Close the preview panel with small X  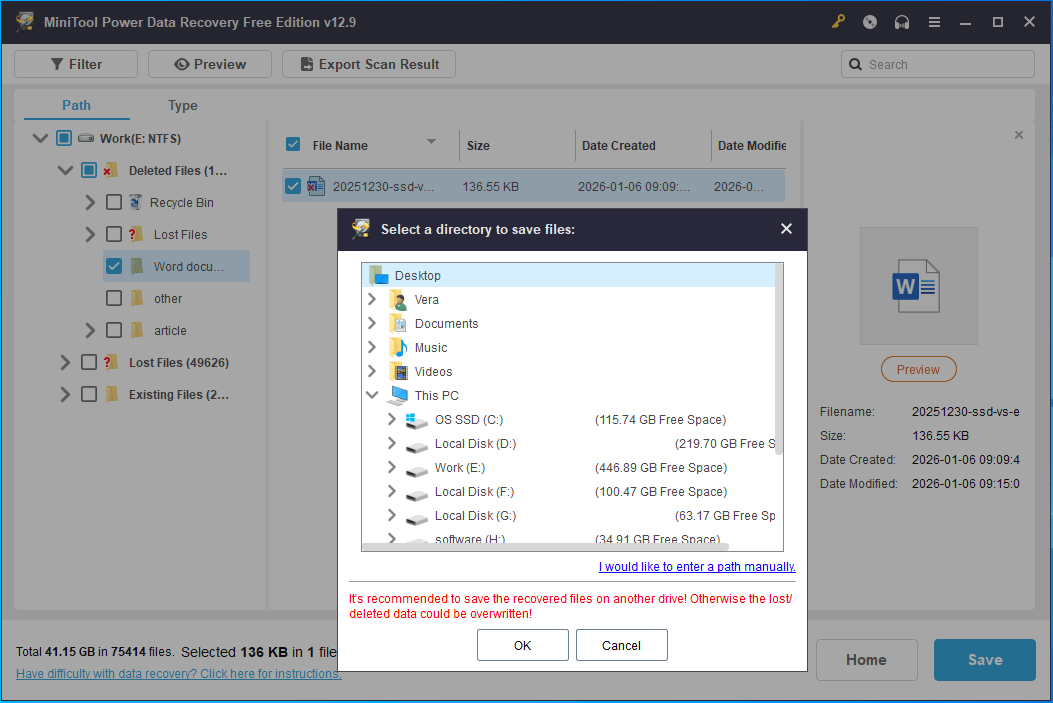point(1019,135)
